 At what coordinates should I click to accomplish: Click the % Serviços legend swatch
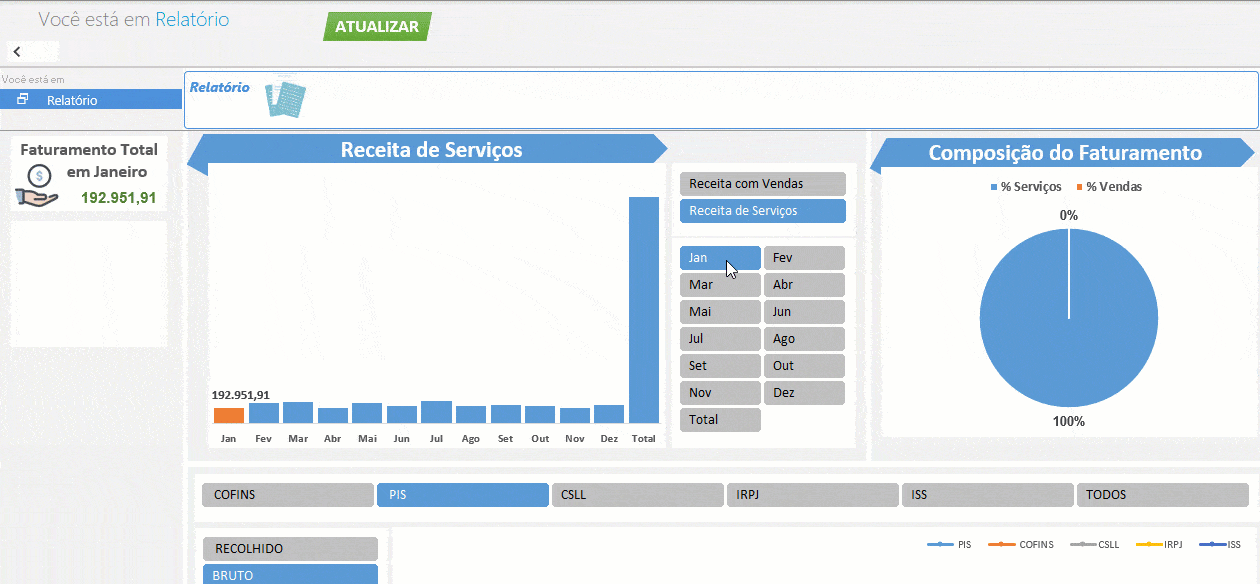(x=994, y=187)
